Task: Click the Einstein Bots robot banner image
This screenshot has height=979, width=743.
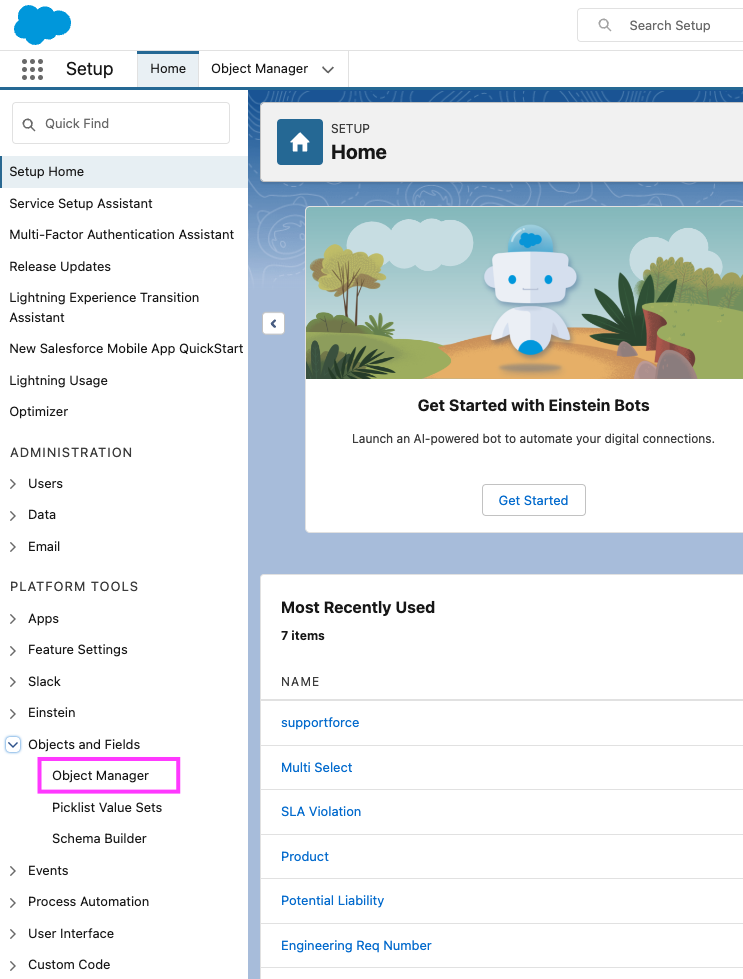Action: tap(524, 293)
